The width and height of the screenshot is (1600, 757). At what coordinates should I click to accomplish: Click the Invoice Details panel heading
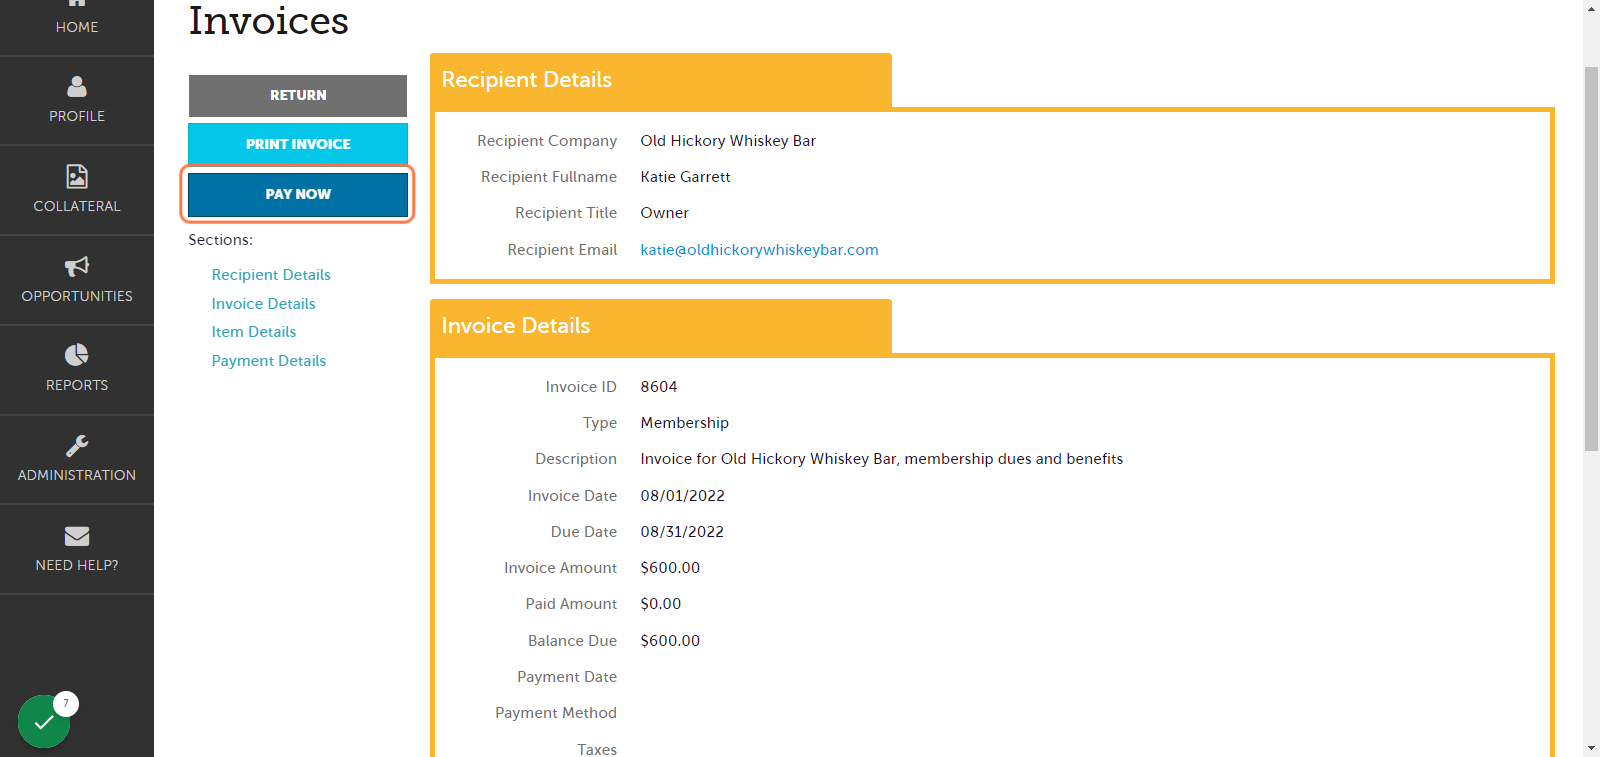516,326
